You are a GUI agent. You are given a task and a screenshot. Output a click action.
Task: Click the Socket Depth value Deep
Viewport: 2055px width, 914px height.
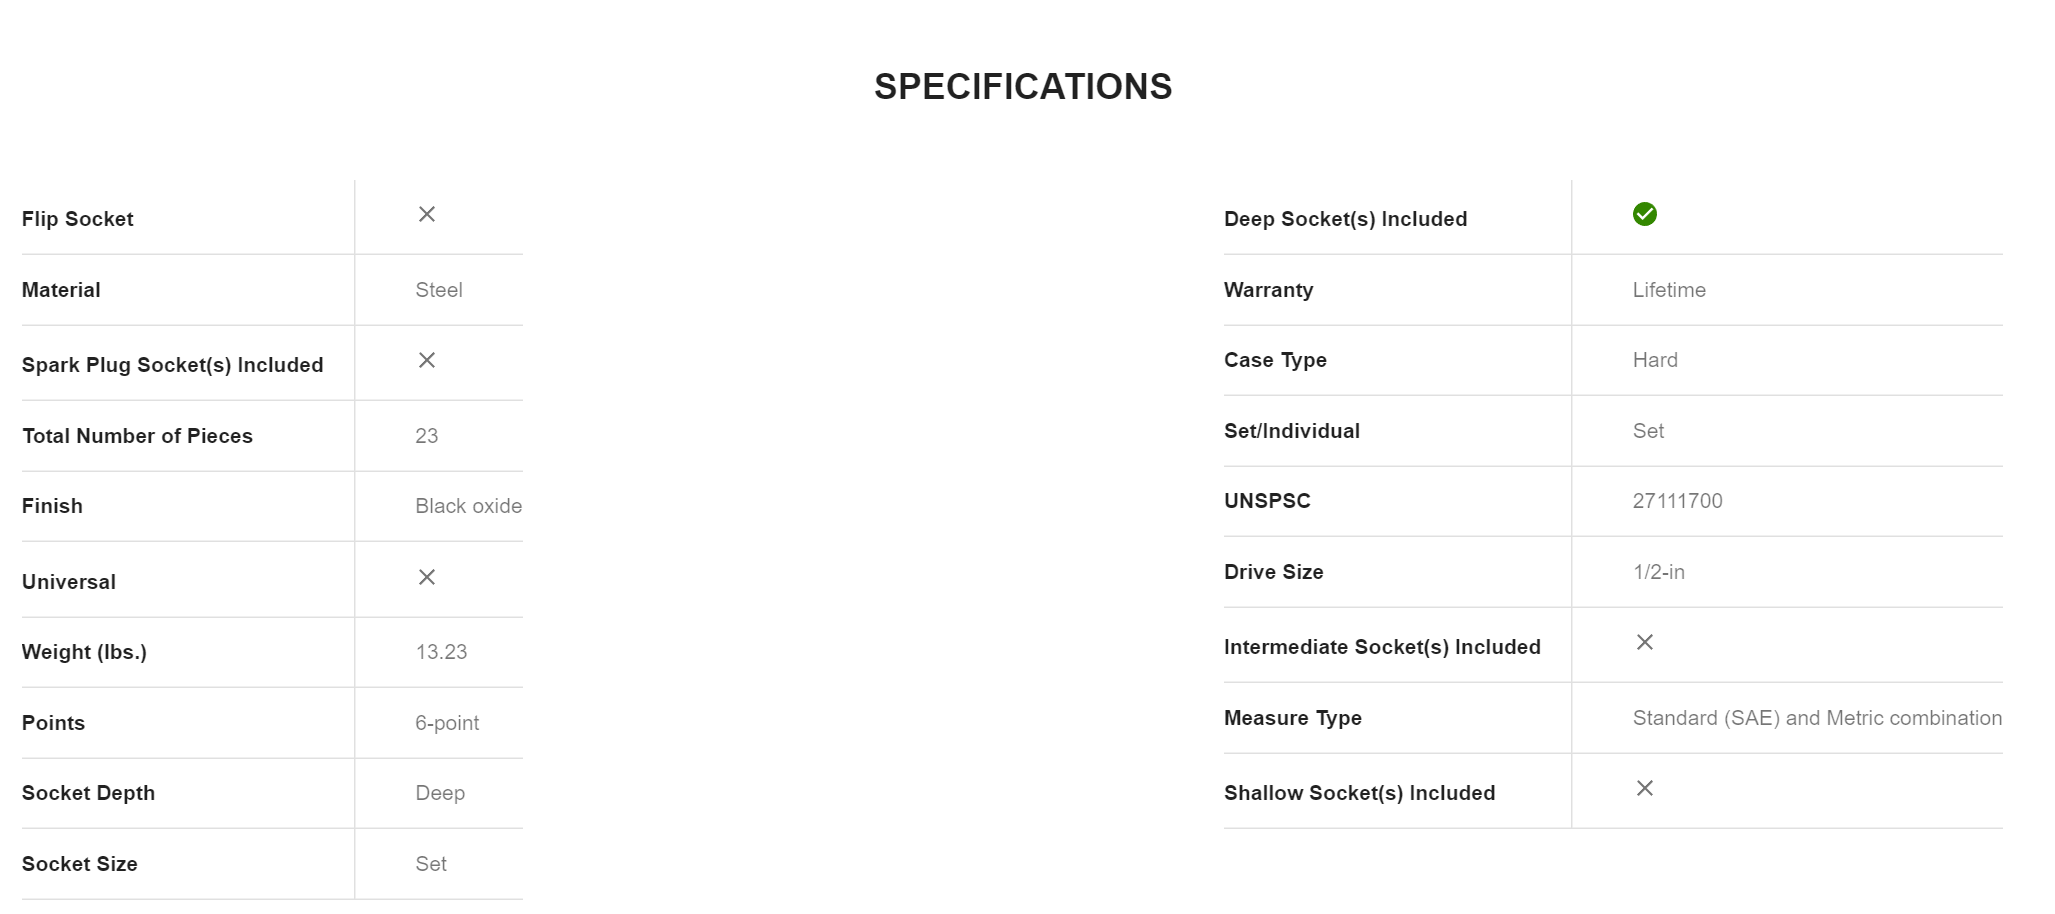click(440, 793)
